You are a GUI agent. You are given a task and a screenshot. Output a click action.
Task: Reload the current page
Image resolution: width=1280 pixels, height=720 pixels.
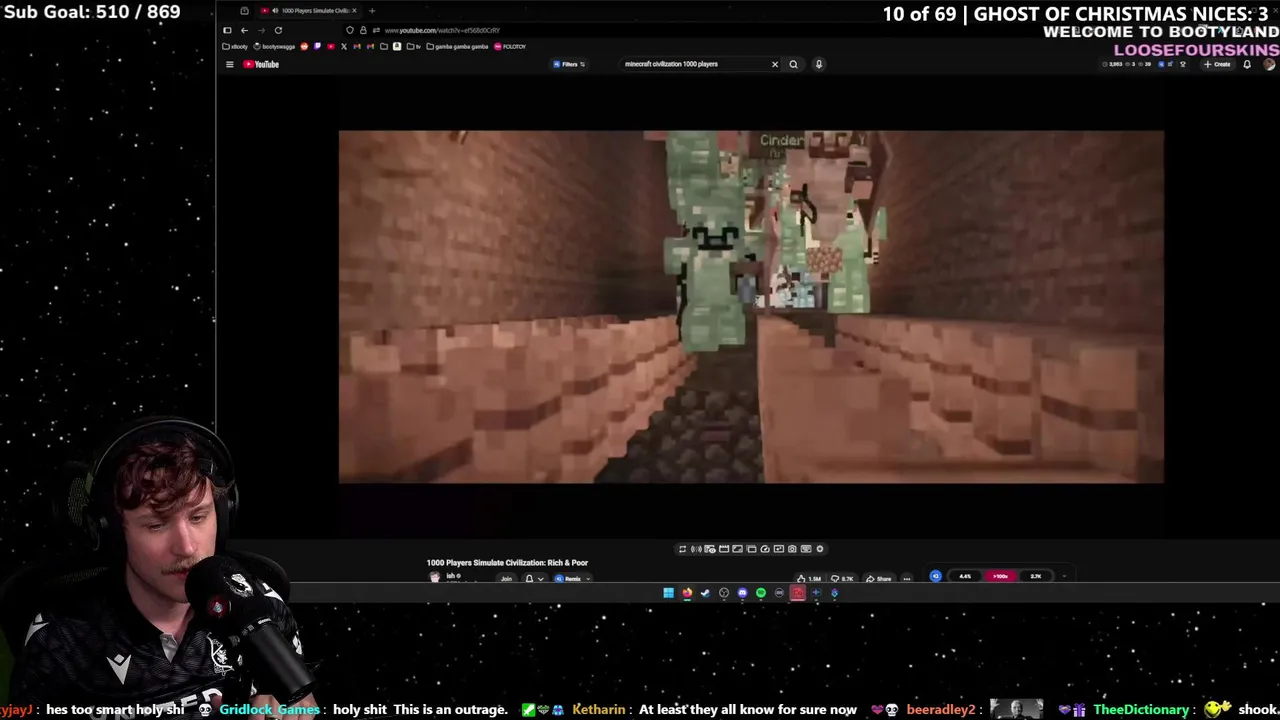click(x=278, y=30)
